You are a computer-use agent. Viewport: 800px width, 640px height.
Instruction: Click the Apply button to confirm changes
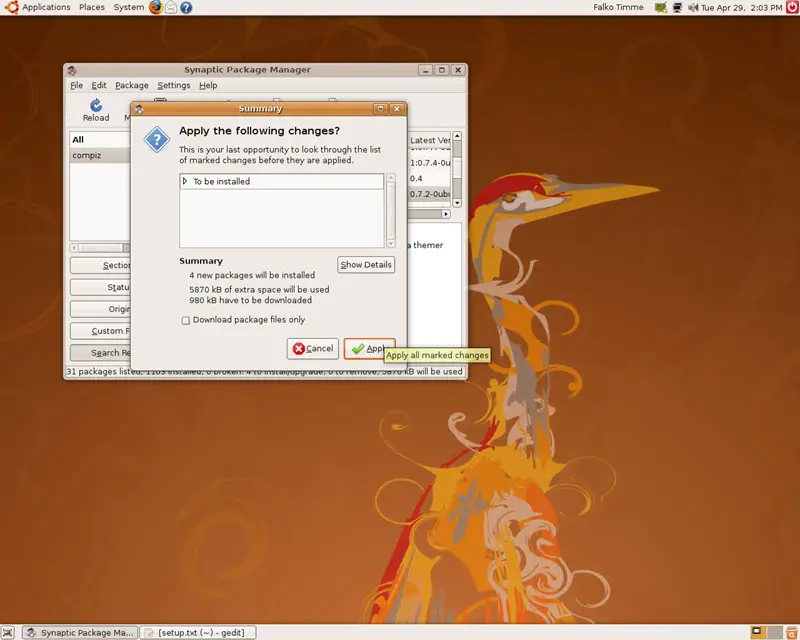coord(369,349)
